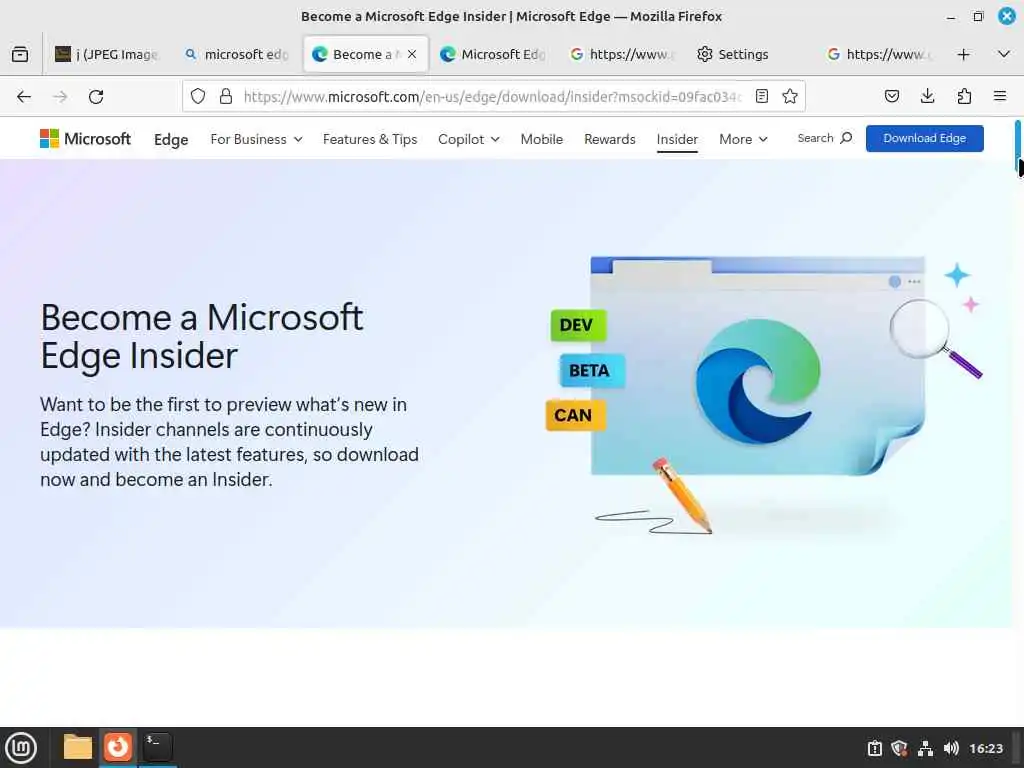
Task: Open the Files folder in the taskbar
Action: click(x=78, y=746)
